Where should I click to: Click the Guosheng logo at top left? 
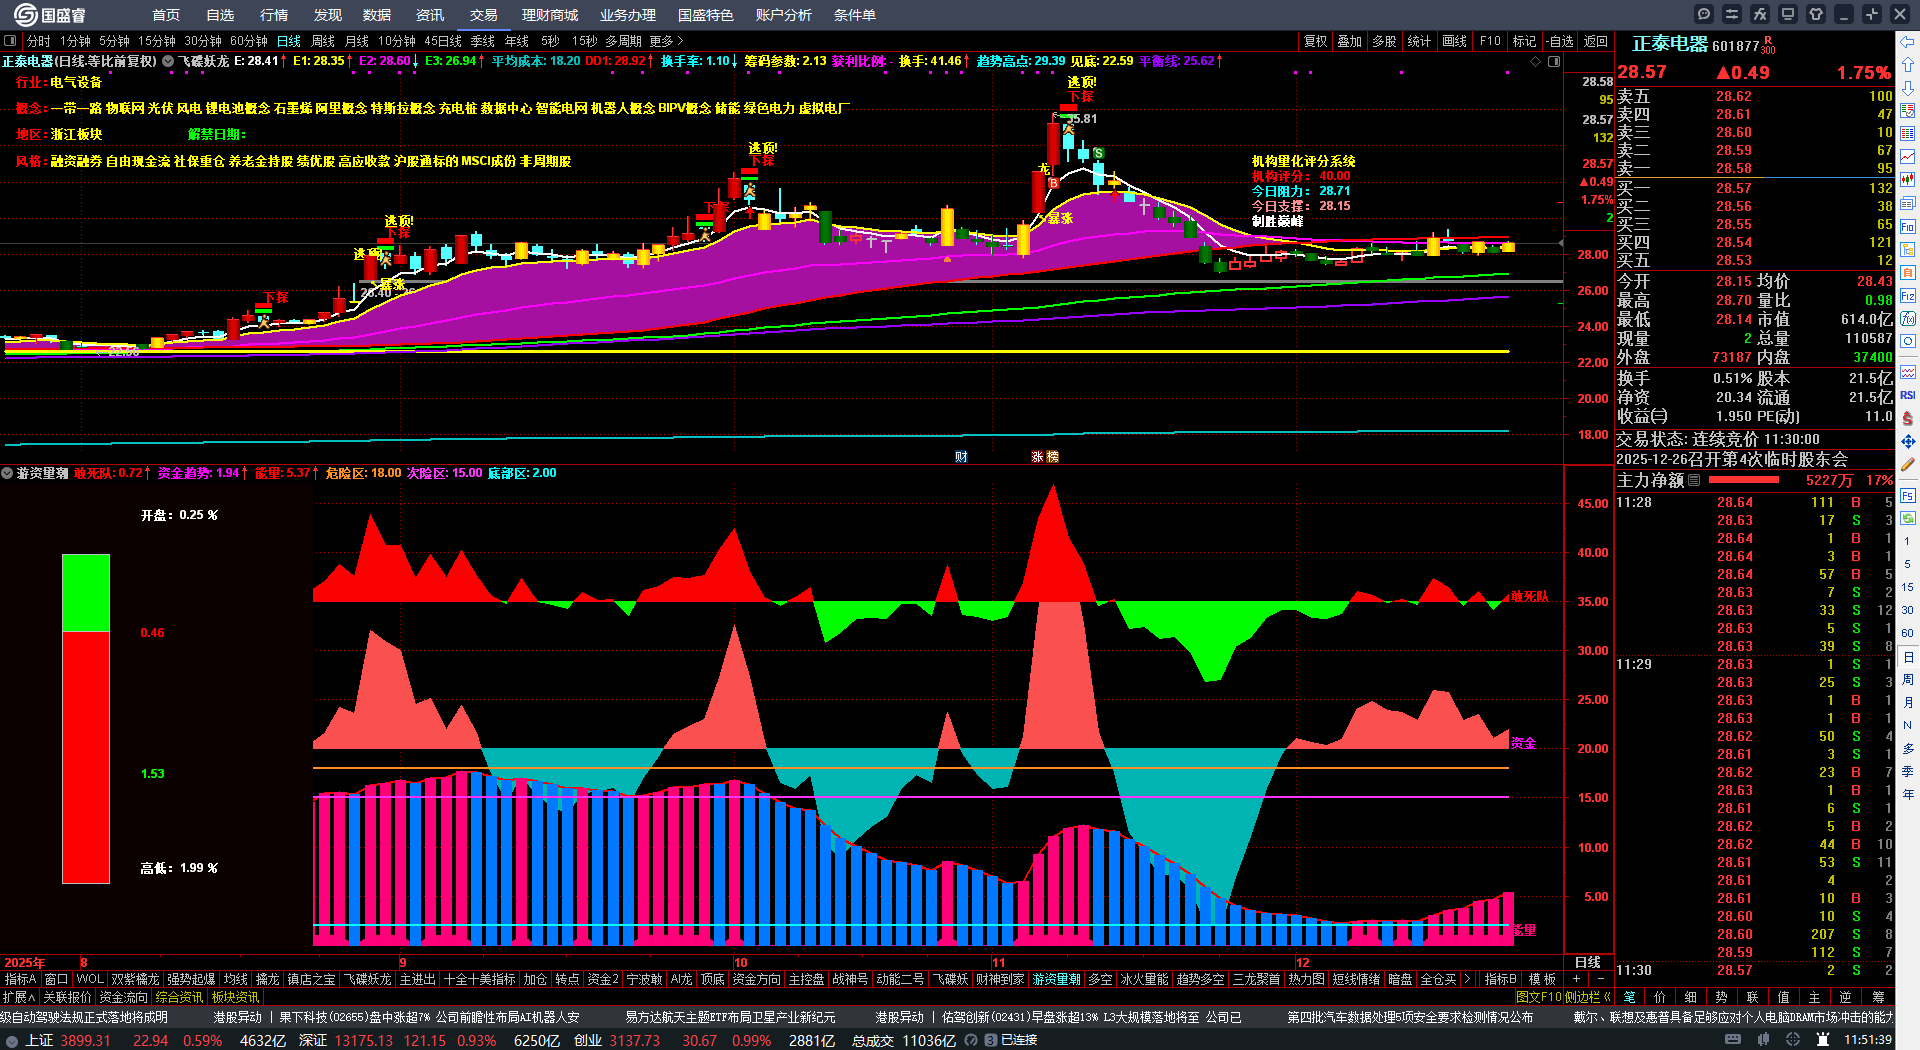click(x=50, y=15)
